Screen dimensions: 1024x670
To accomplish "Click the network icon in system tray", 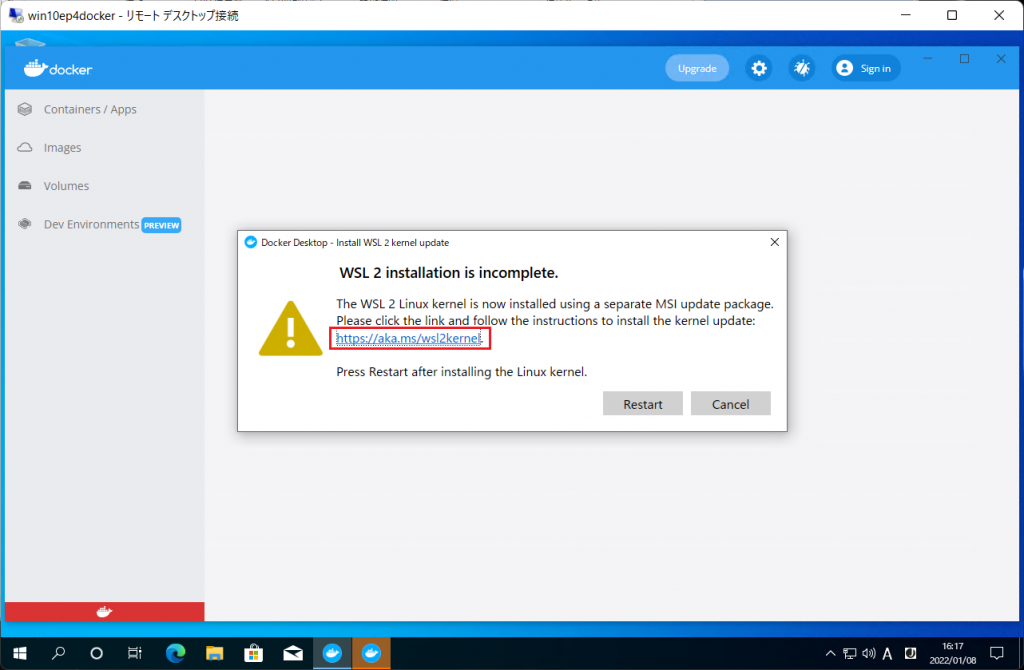I will click(x=849, y=653).
